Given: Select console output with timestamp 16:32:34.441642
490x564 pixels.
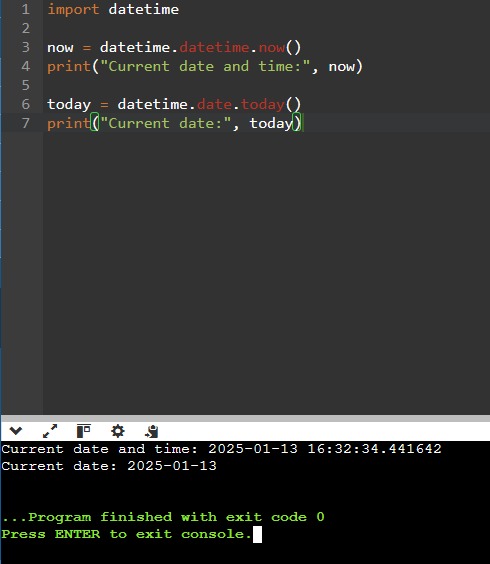Looking at the screenshot, I should [222, 449].
